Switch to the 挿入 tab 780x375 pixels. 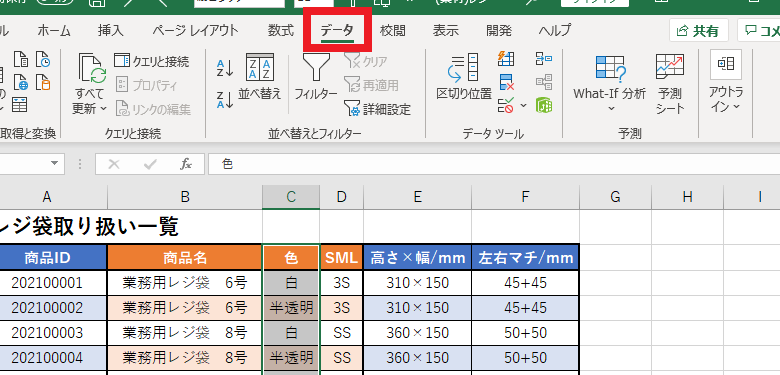110,31
